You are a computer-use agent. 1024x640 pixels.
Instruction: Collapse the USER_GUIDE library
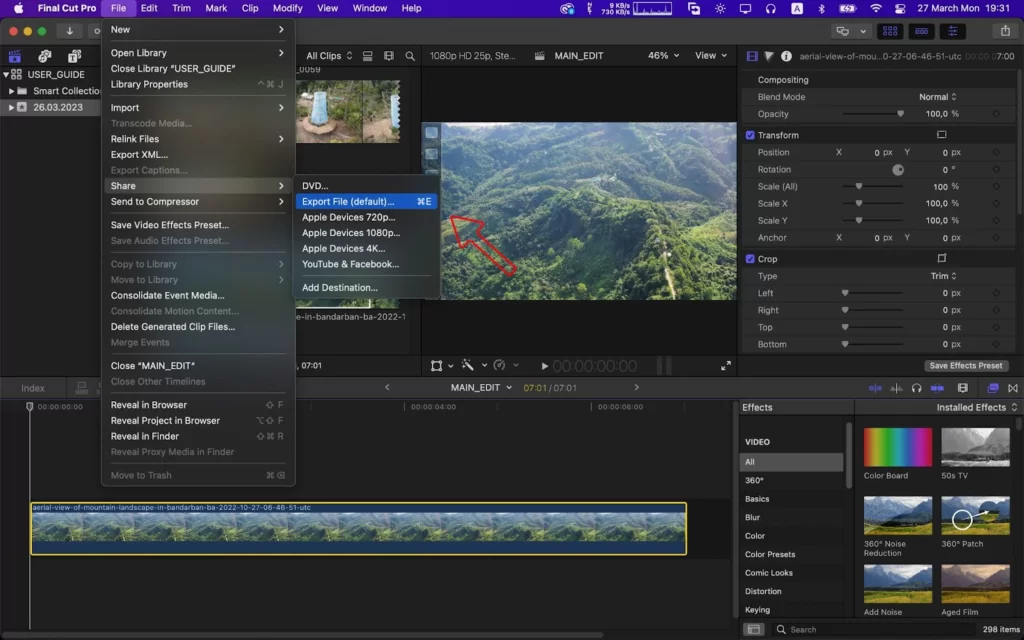6,74
